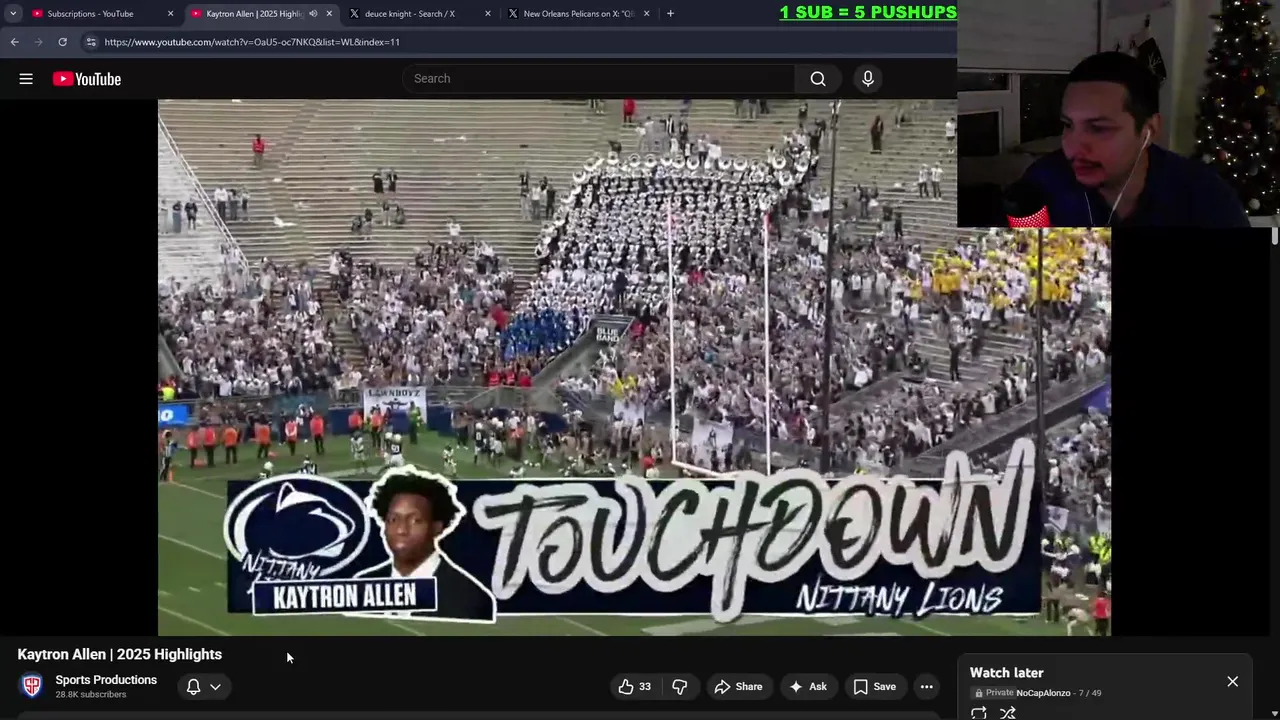
Task: Open the Ask AI button
Action: coord(808,686)
